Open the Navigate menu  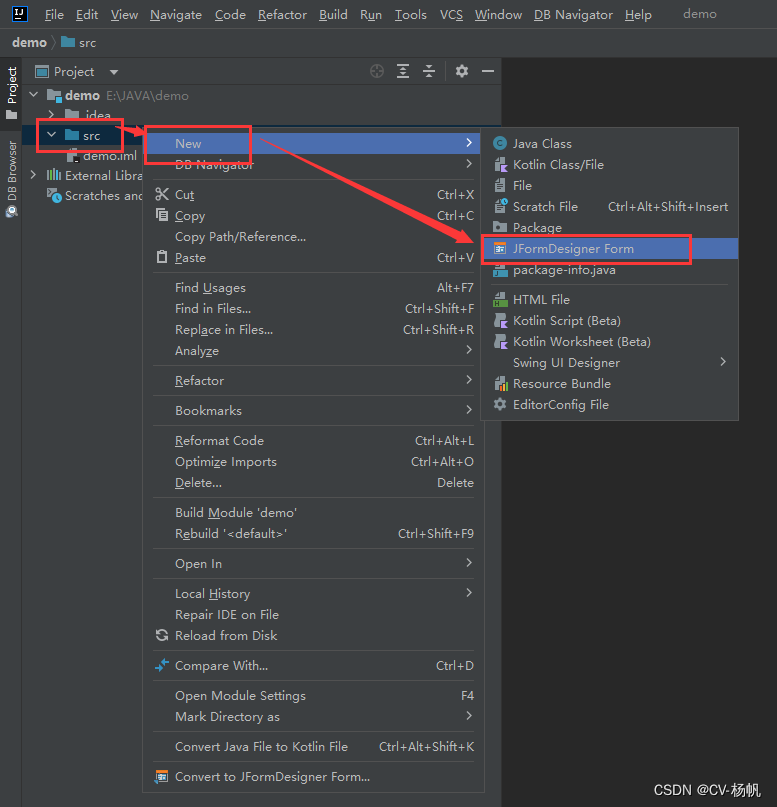175,14
